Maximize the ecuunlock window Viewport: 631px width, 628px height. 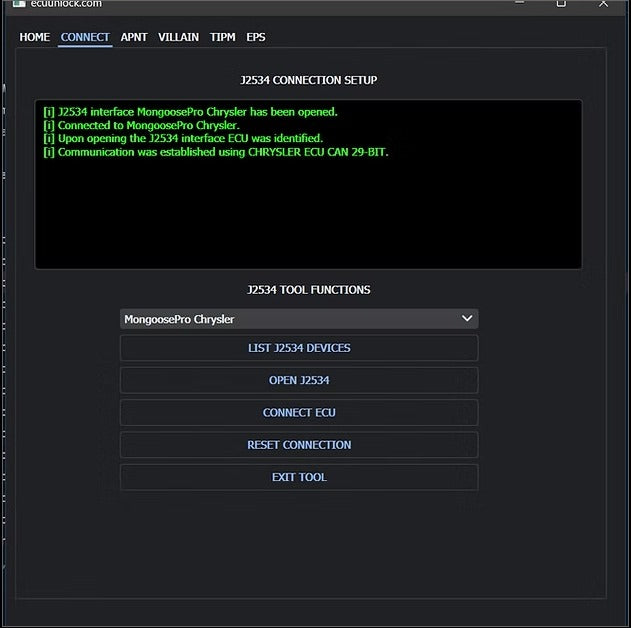pyautogui.click(x=561, y=4)
